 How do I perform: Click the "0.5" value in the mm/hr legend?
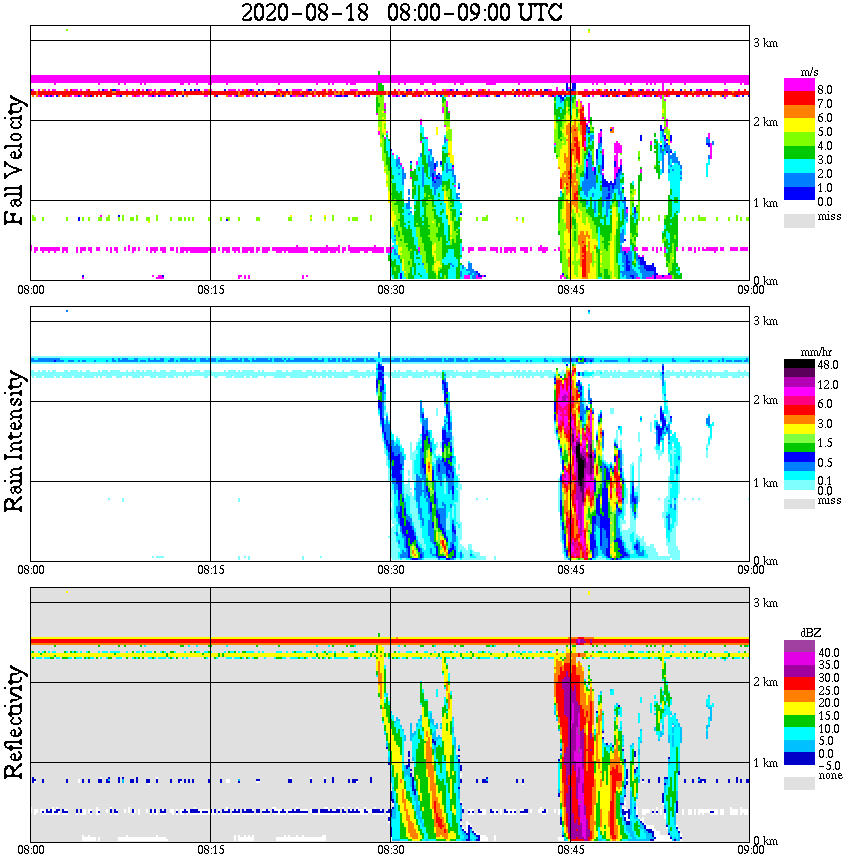click(x=825, y=462)
